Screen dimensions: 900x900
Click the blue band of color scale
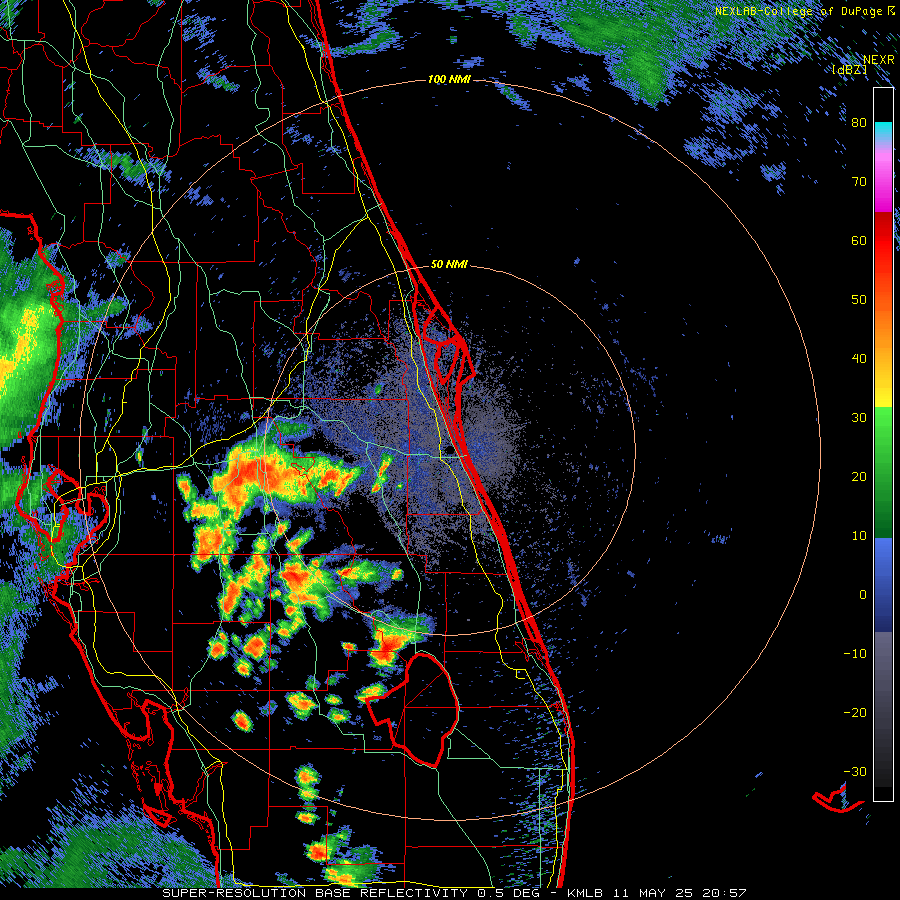(x=883, y=585)
